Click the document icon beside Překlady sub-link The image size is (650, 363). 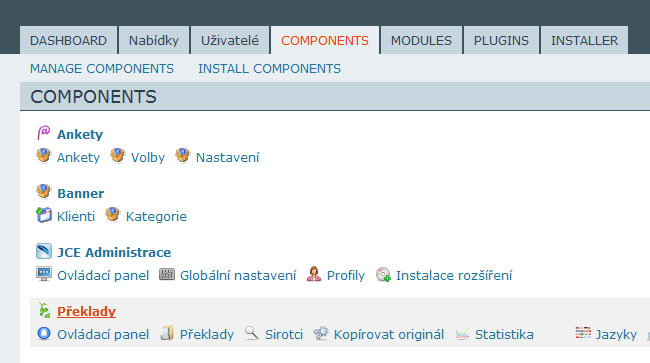(x=167, y=333)
